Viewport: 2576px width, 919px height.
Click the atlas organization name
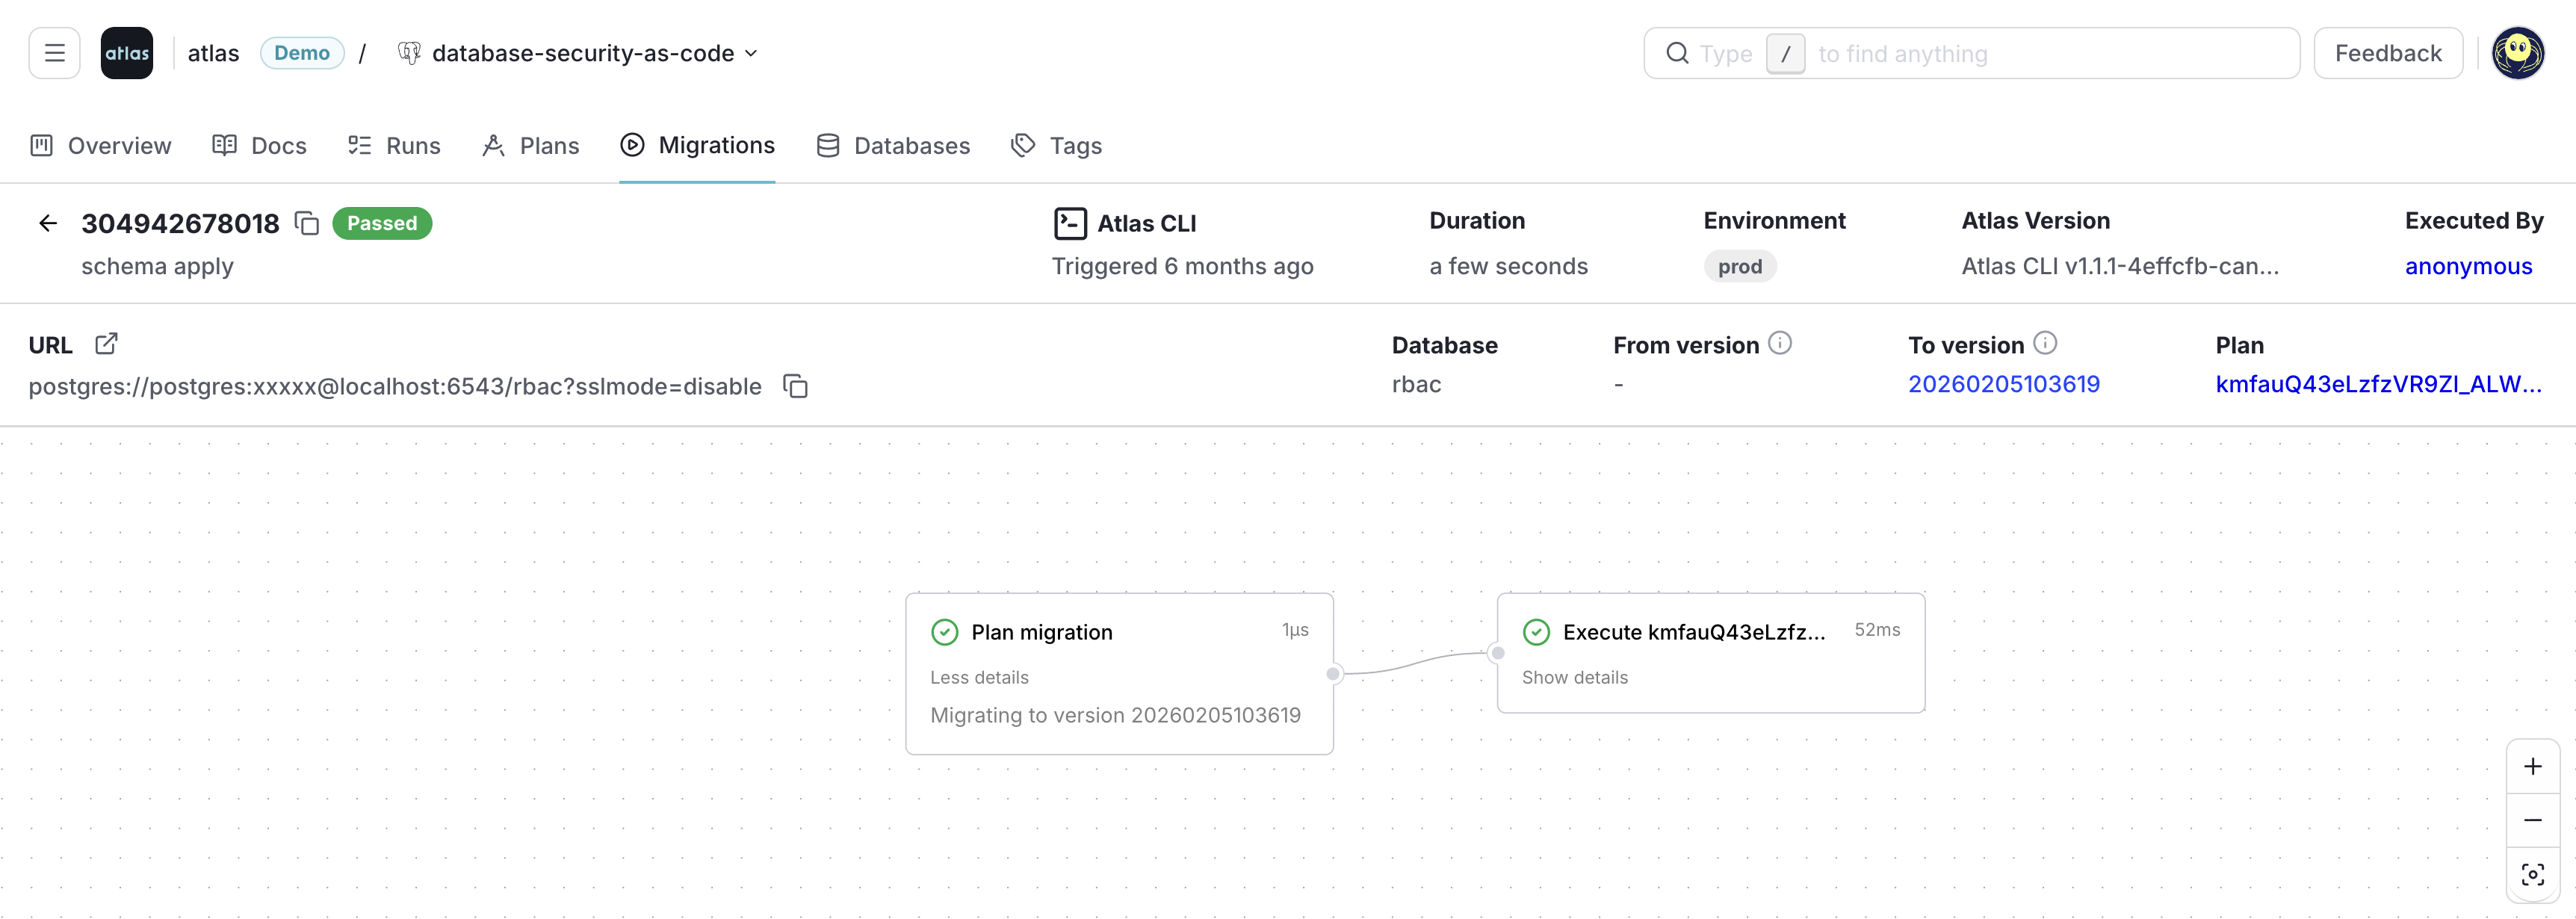click(213, 53)
